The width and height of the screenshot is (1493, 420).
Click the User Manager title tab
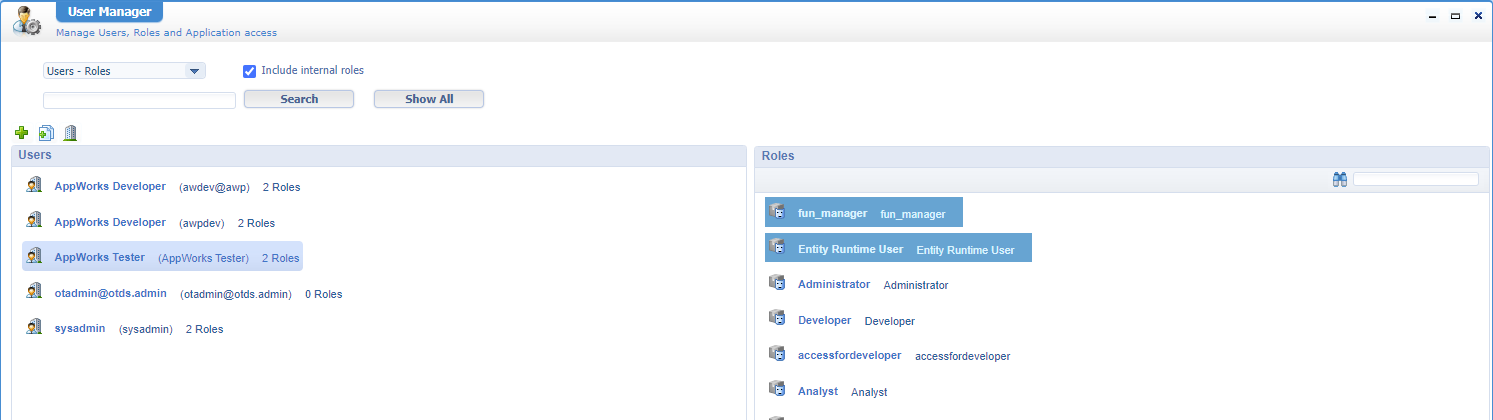click(109, 13)
